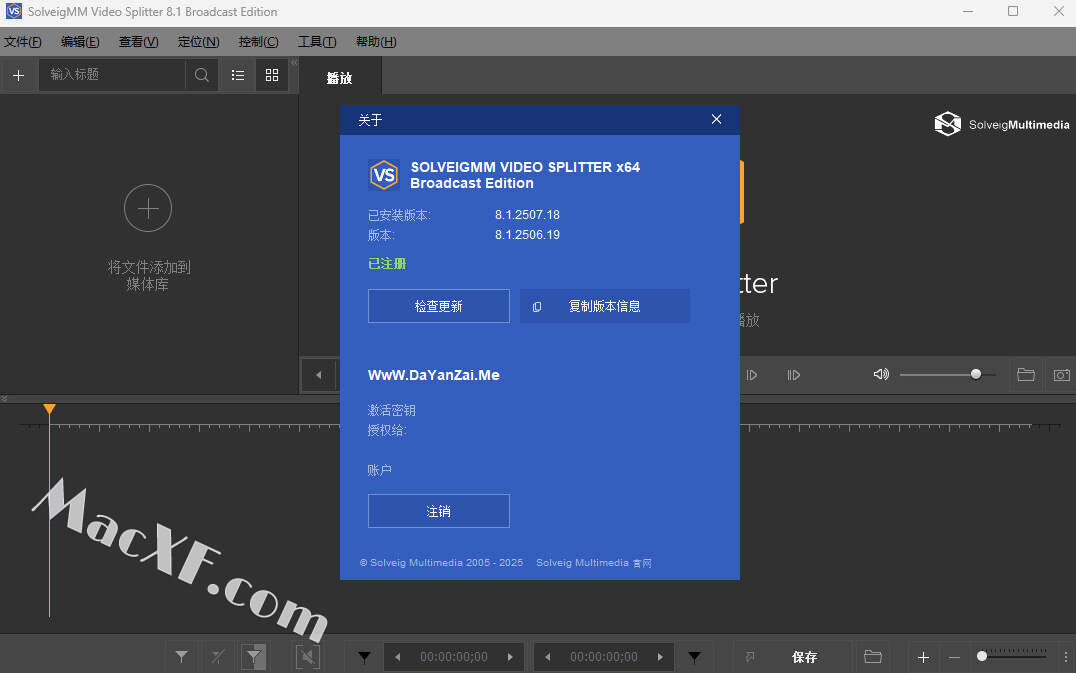The height and width of the screenshot is (673, 1076).
Task: Collapse the timeline panel double chevron
Action: 5,399
